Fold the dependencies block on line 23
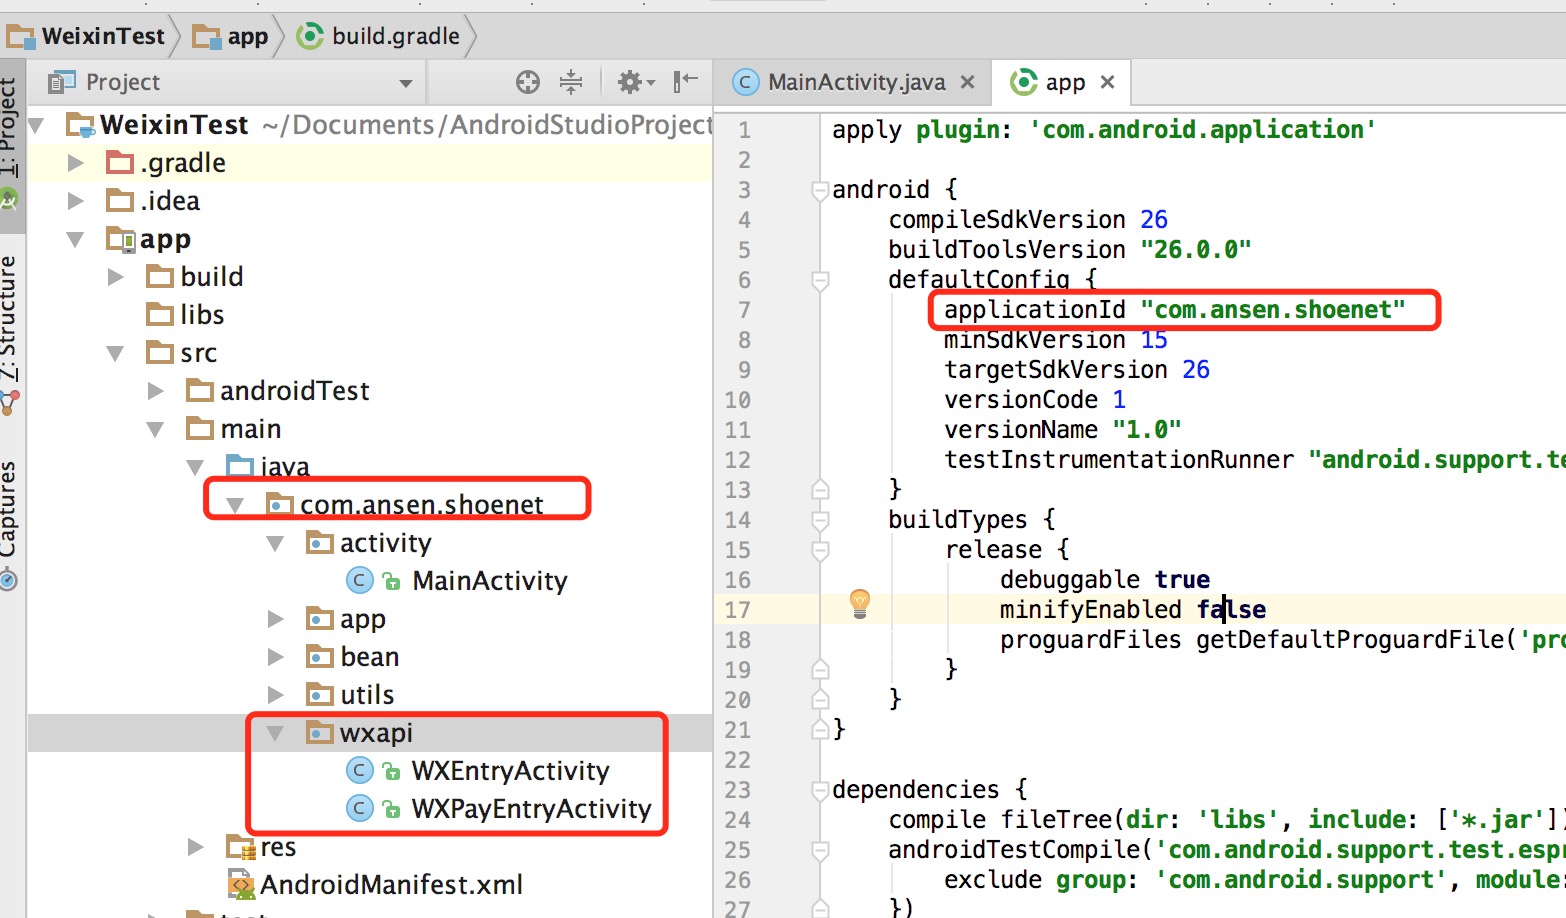 pyautogui.click(x=820, y=790)
